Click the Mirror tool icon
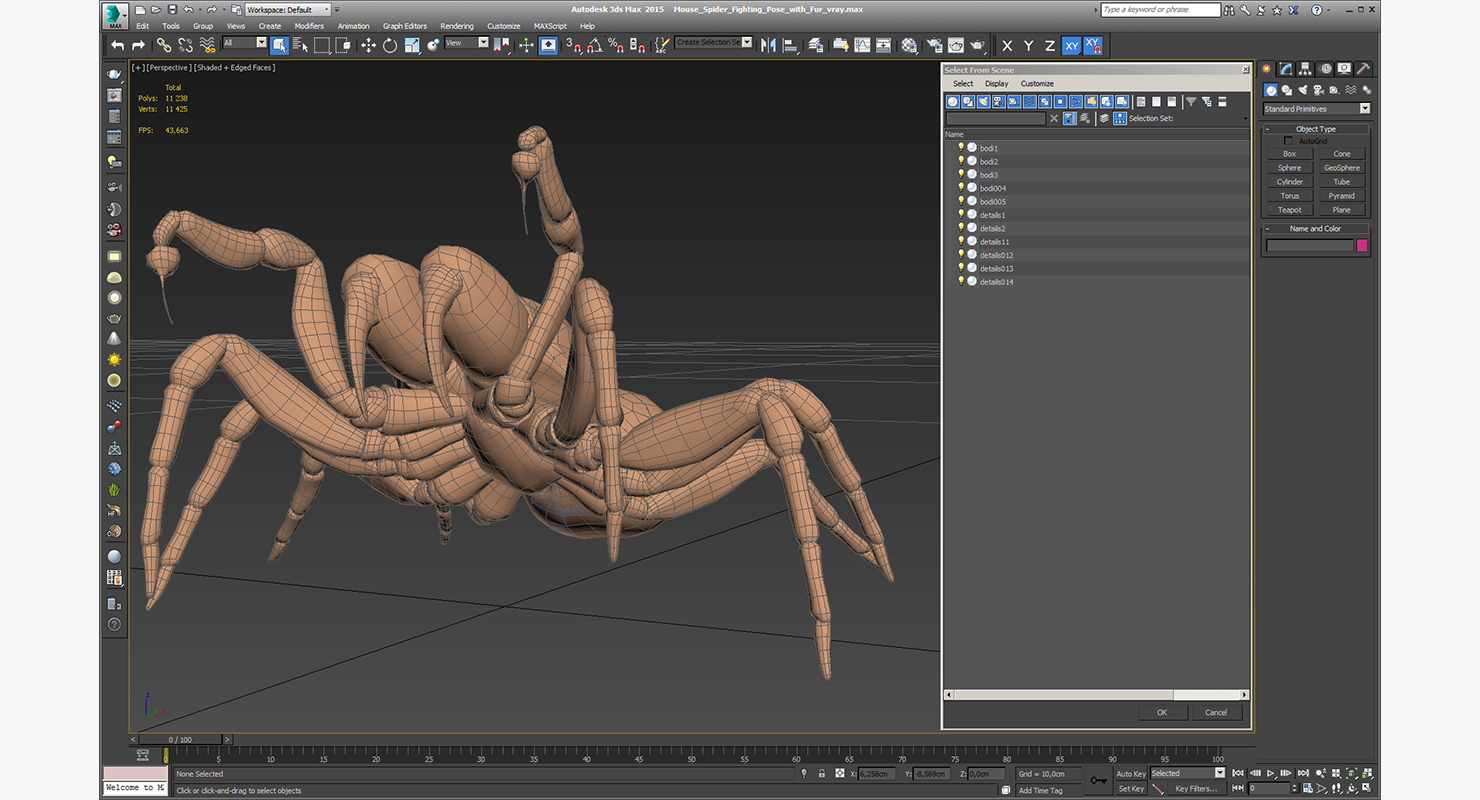Viewport: 1480px width, 800px height. tap(768, 45)
